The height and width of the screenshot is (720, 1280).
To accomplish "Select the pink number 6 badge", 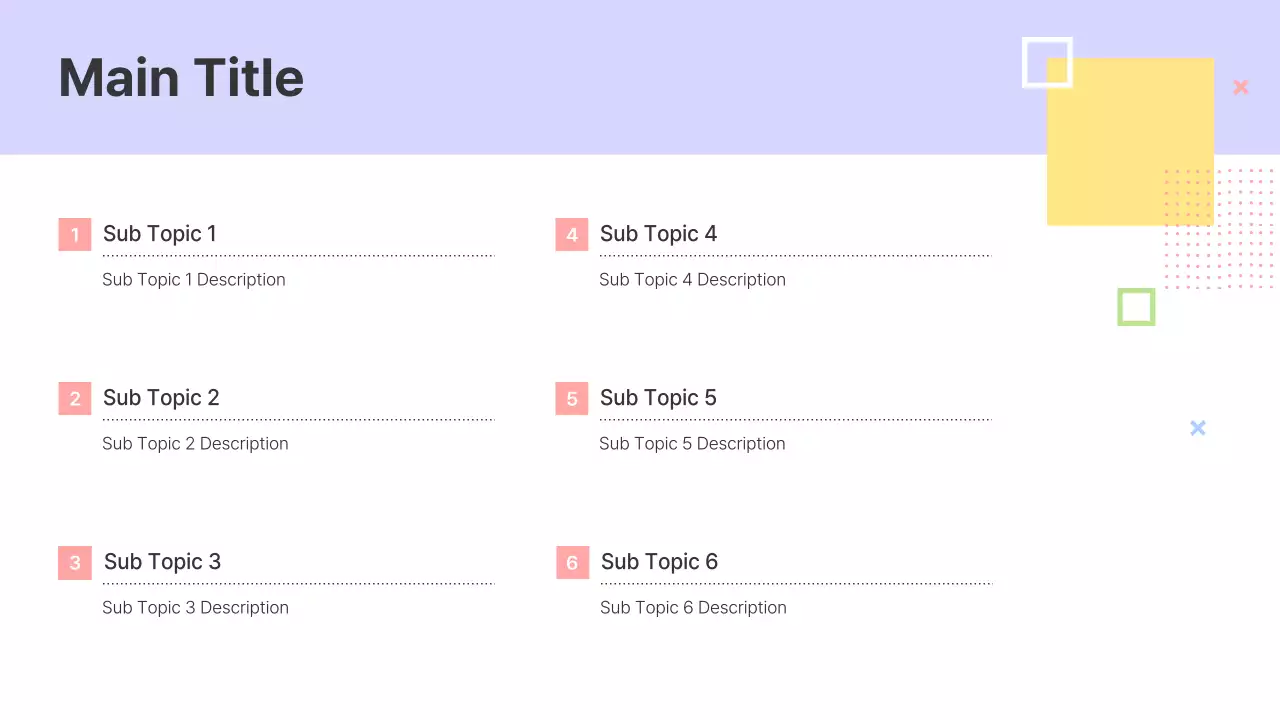I will pos(573,563).
